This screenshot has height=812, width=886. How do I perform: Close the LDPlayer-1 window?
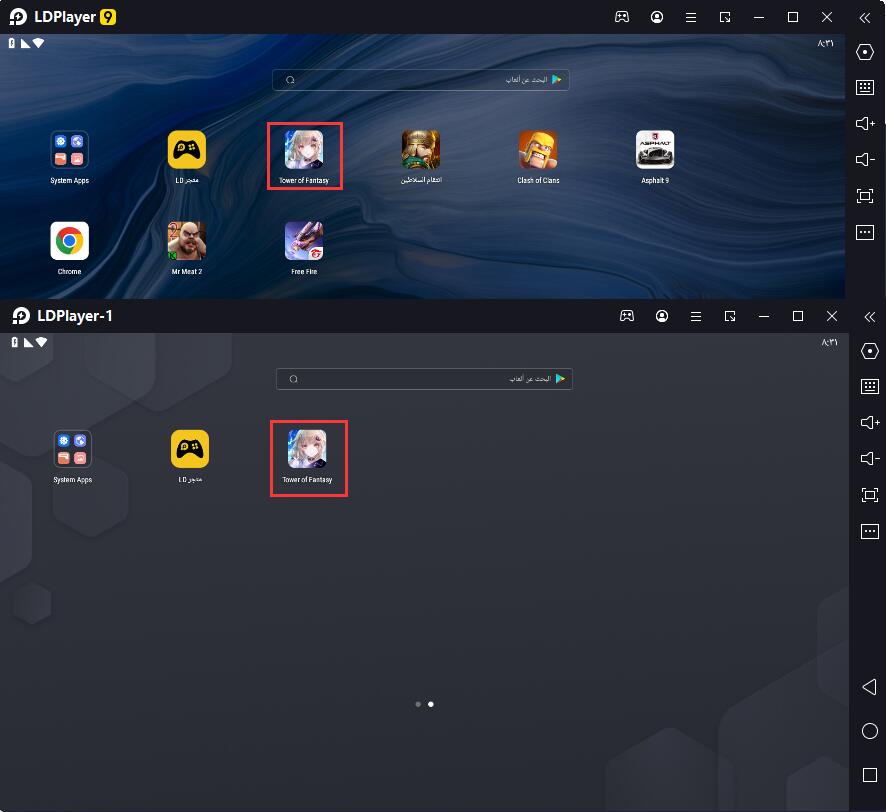point(832,316)
